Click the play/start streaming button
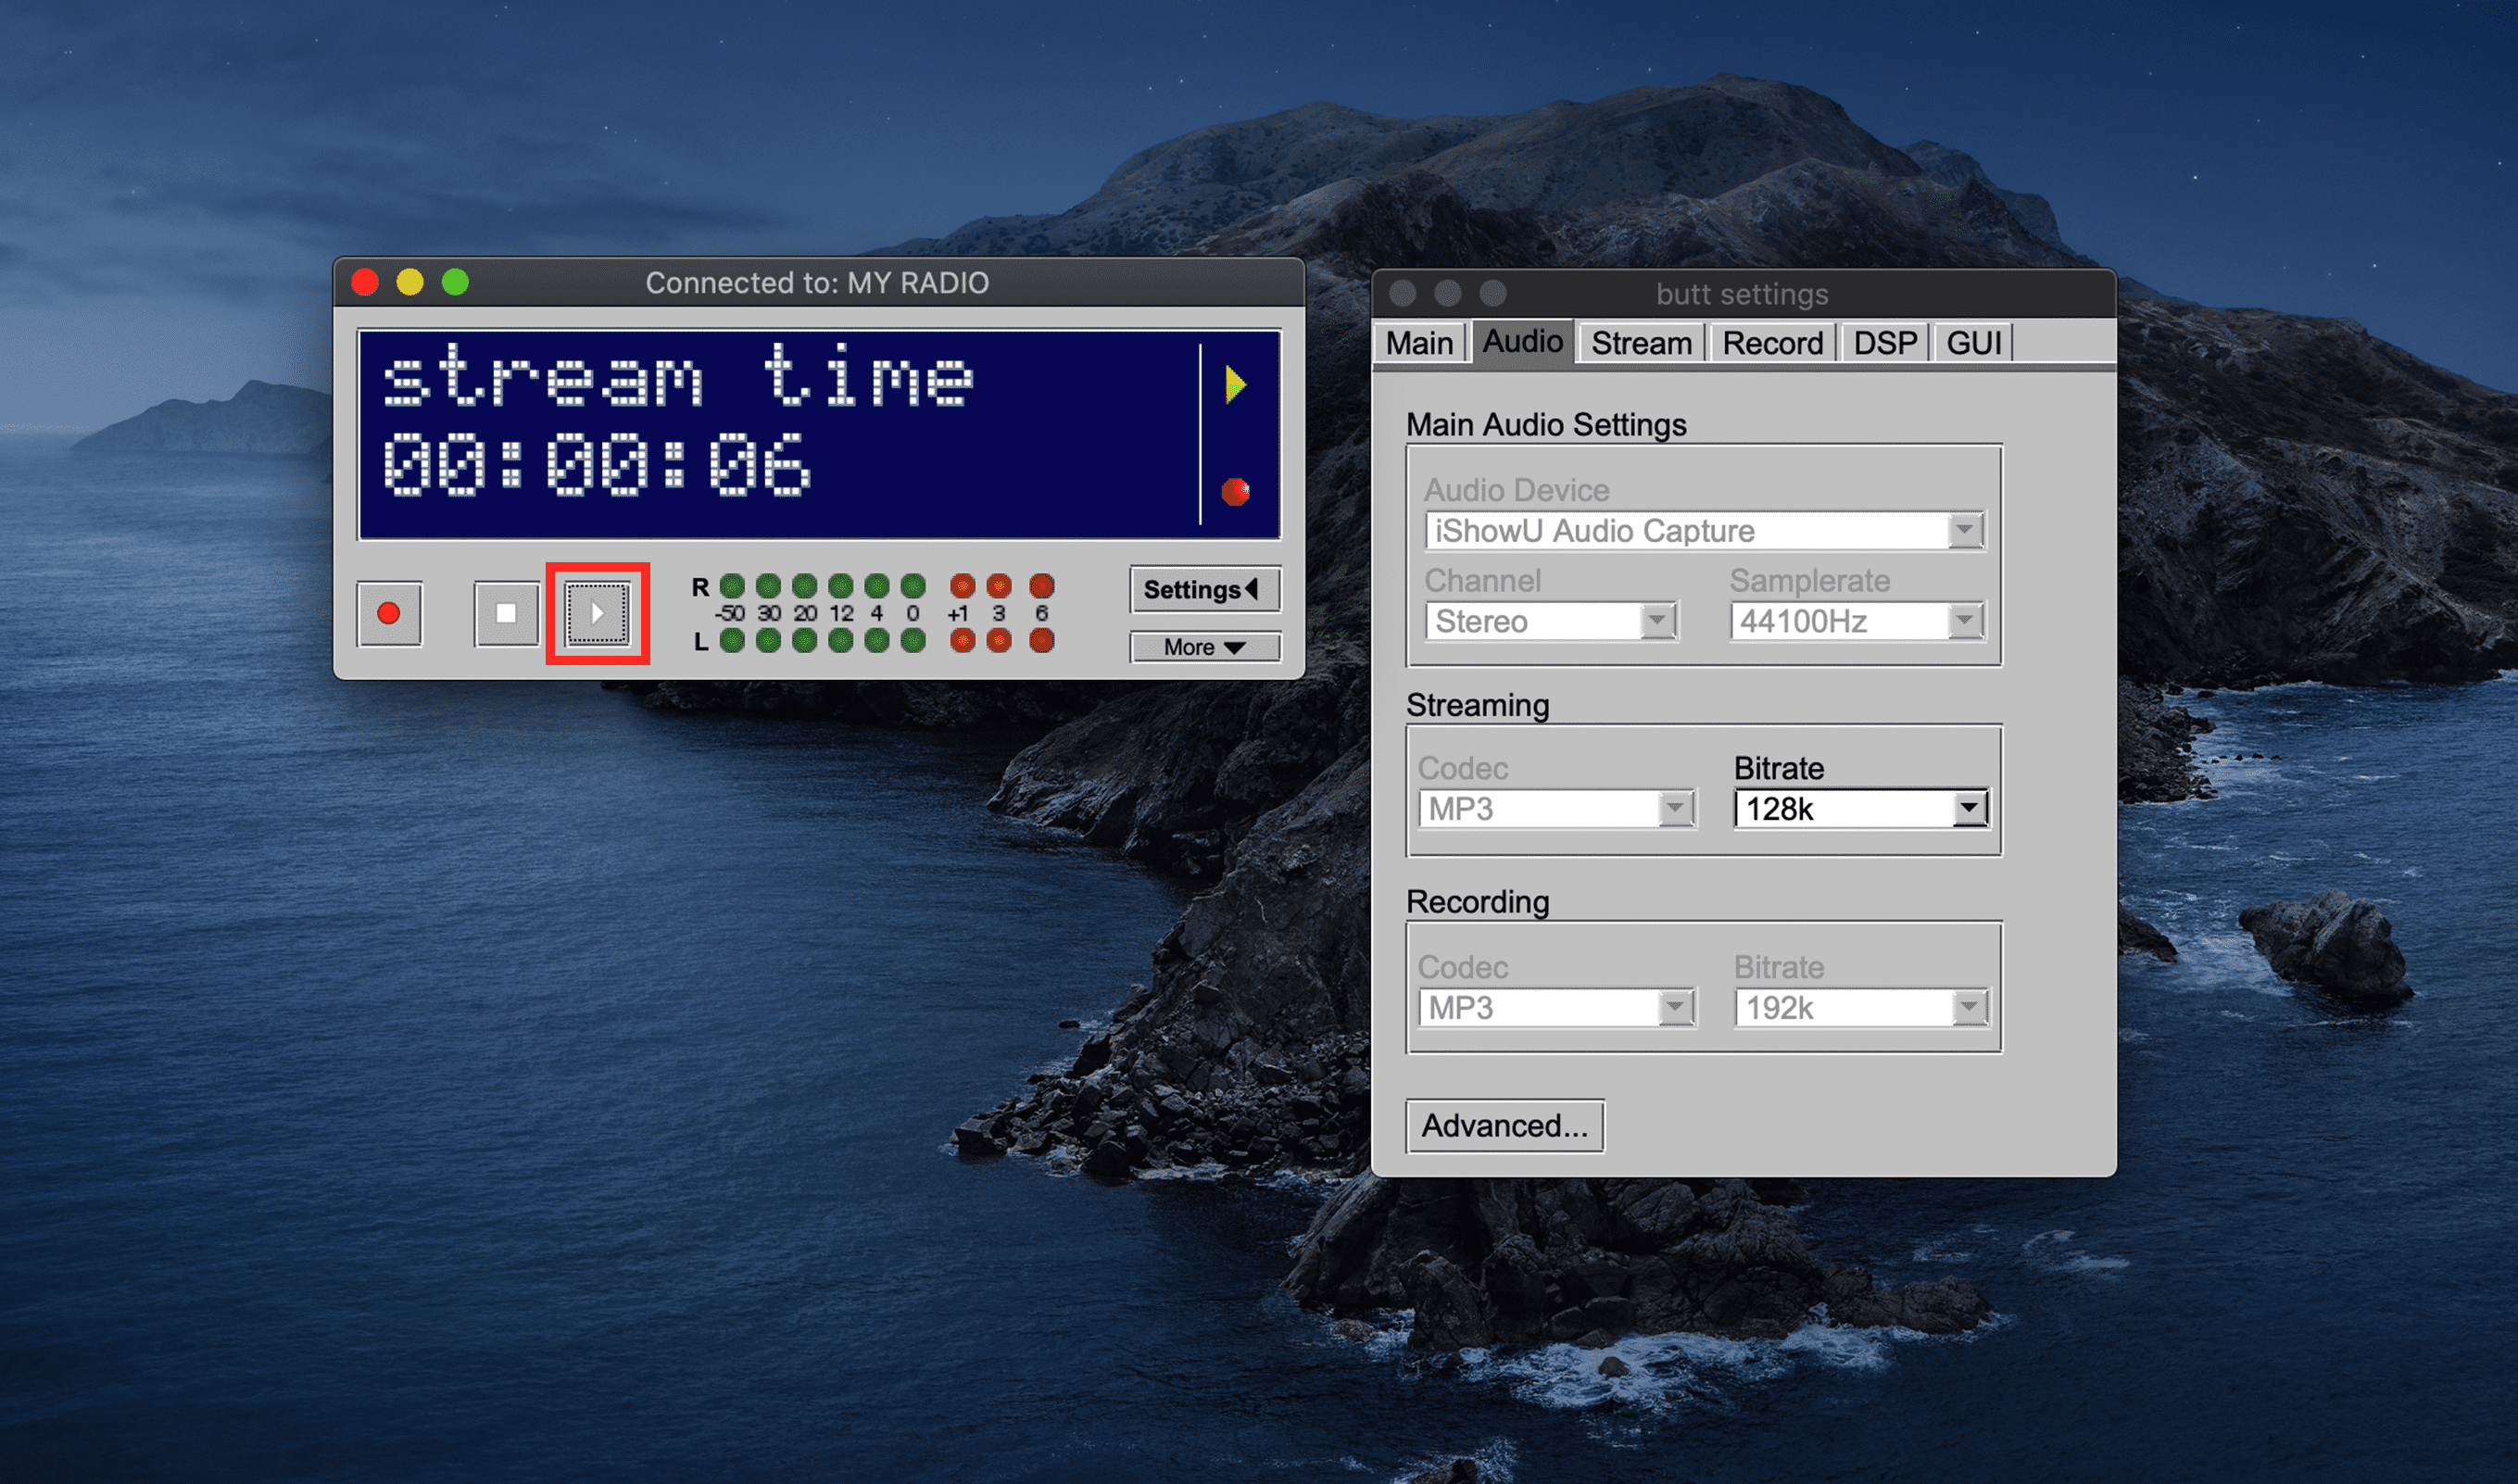The height and width of the screenshot is (1484, 2518). [x=597, y=613]
